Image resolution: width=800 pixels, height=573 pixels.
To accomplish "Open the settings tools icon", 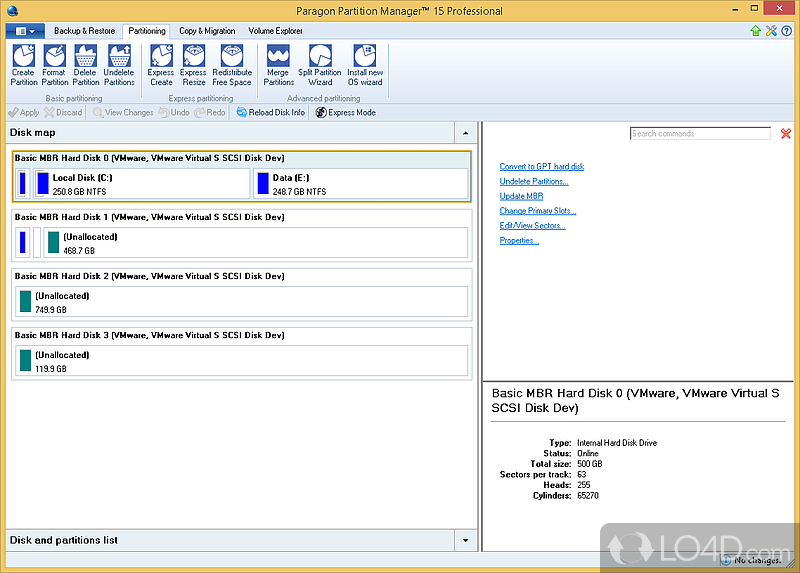I will tap(771, 31).
